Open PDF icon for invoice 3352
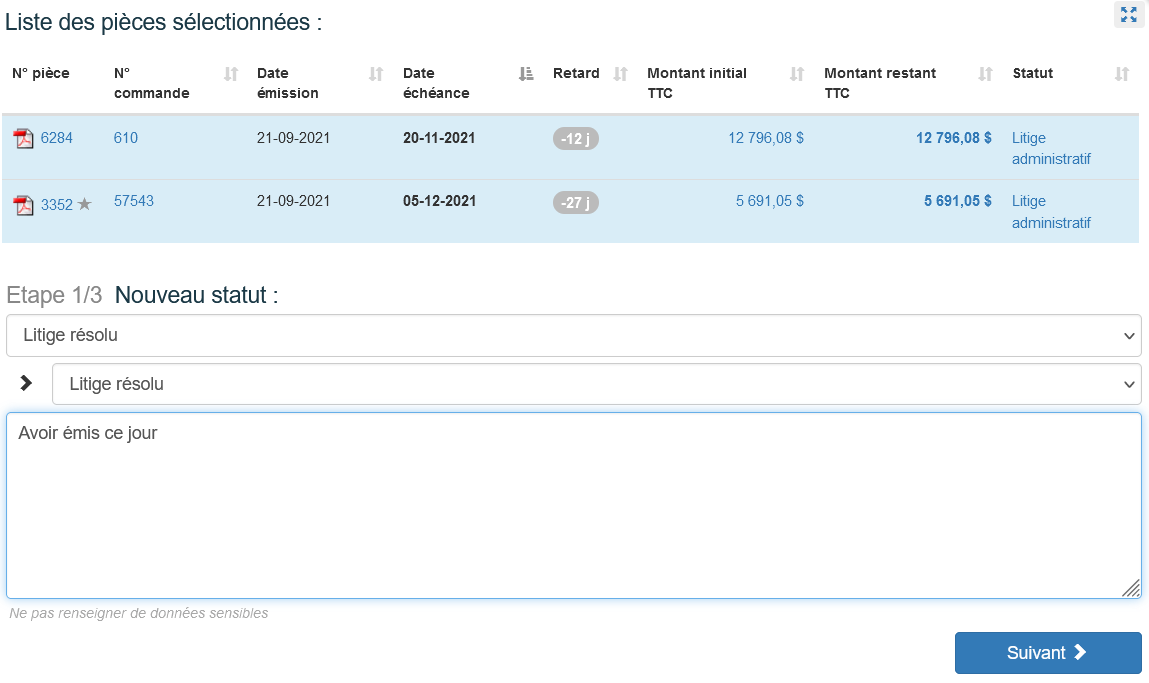The height and width of the screenshot is (683, 1149). tap(23, 205)
